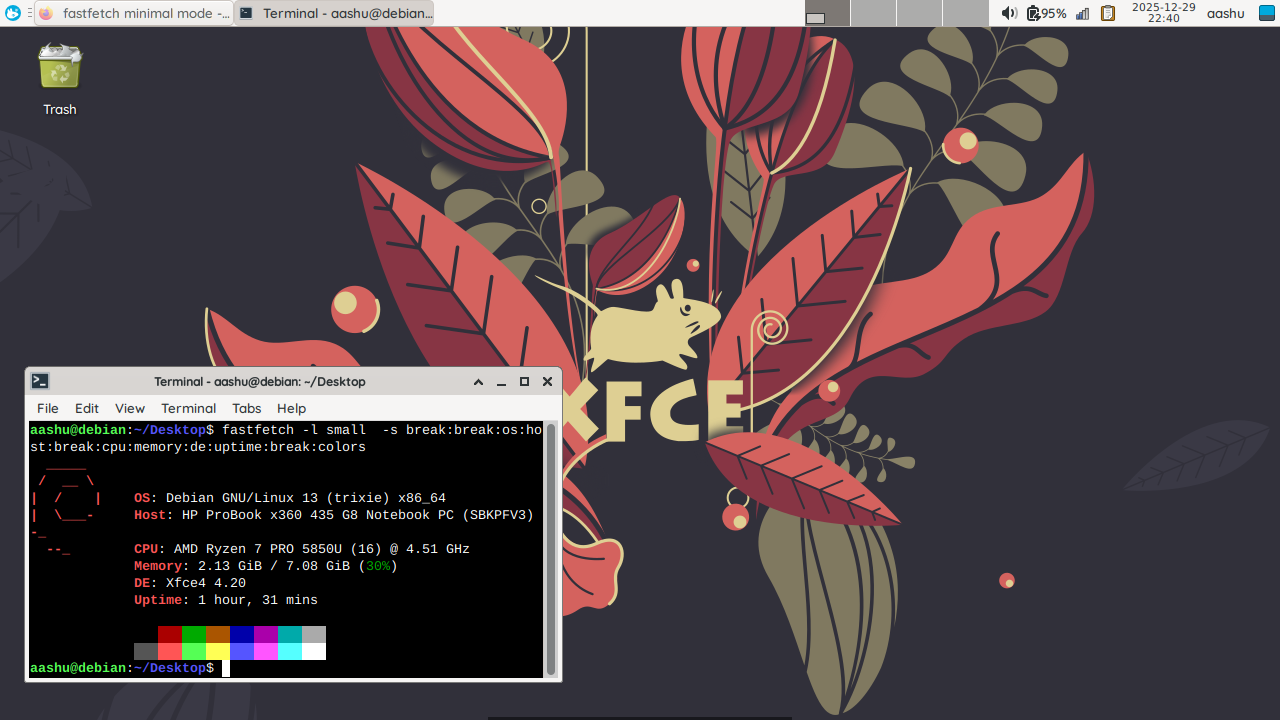Click the yellow color block in terminal

pyautogui.click(x=217, y=651)
